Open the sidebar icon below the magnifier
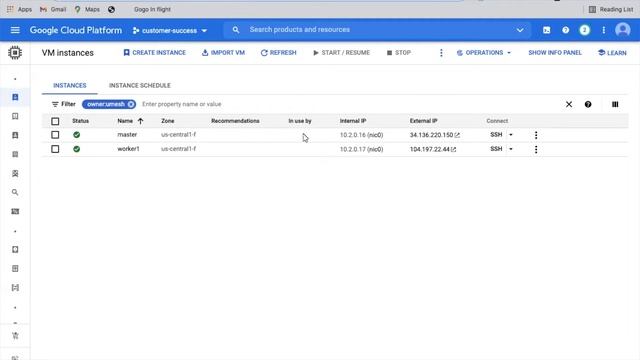This screenshot has height=360, width=640. click(15, 211)
